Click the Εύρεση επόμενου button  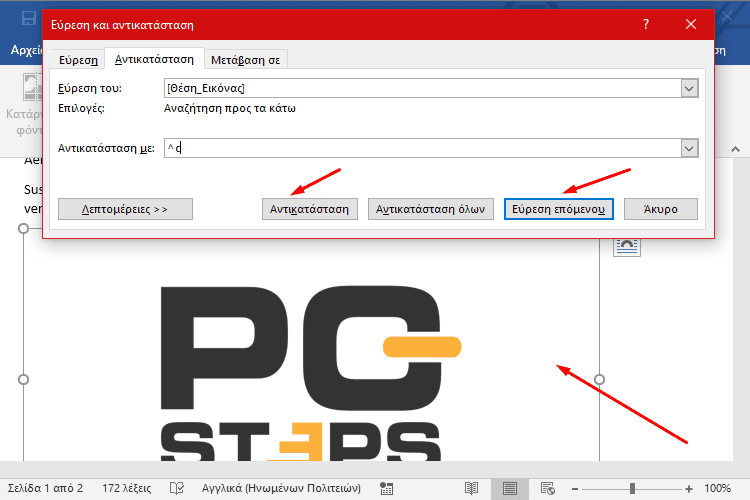coord(559,209)
